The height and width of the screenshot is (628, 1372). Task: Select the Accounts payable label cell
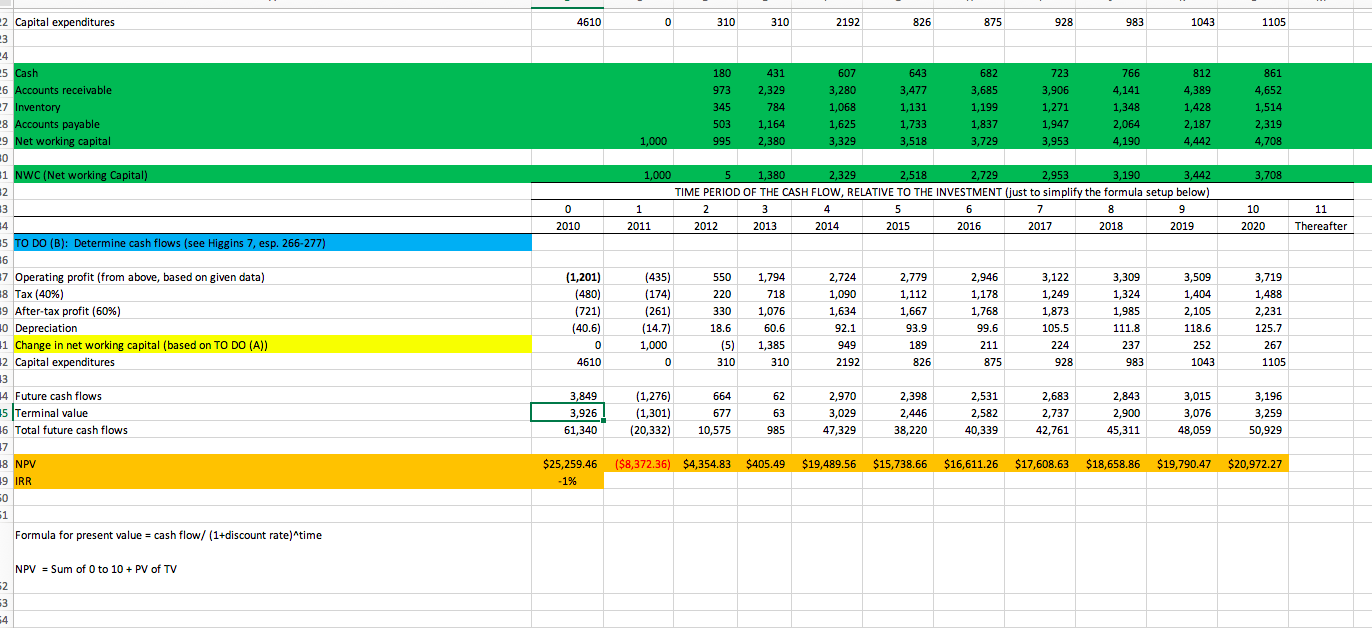pyautogui.click(x=55, y=124)
